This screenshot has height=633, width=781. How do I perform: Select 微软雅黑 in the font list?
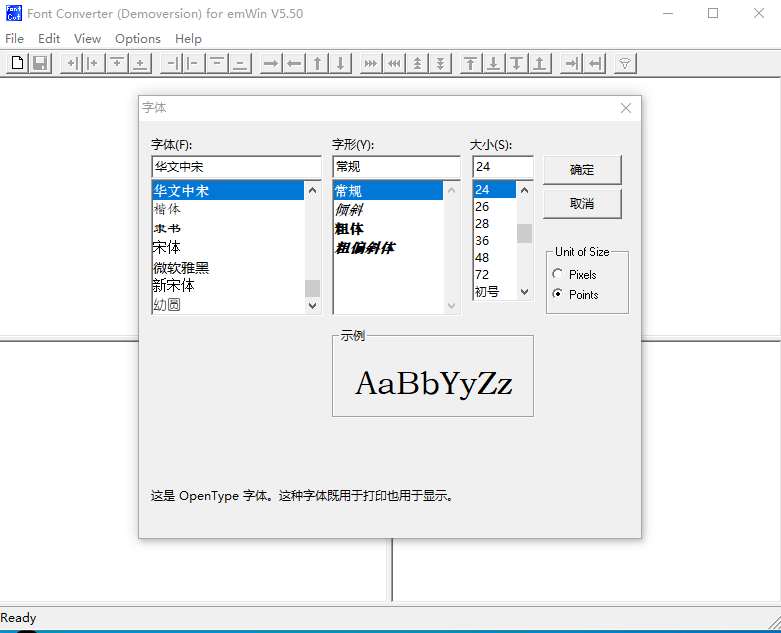click(x=228, y=267)
